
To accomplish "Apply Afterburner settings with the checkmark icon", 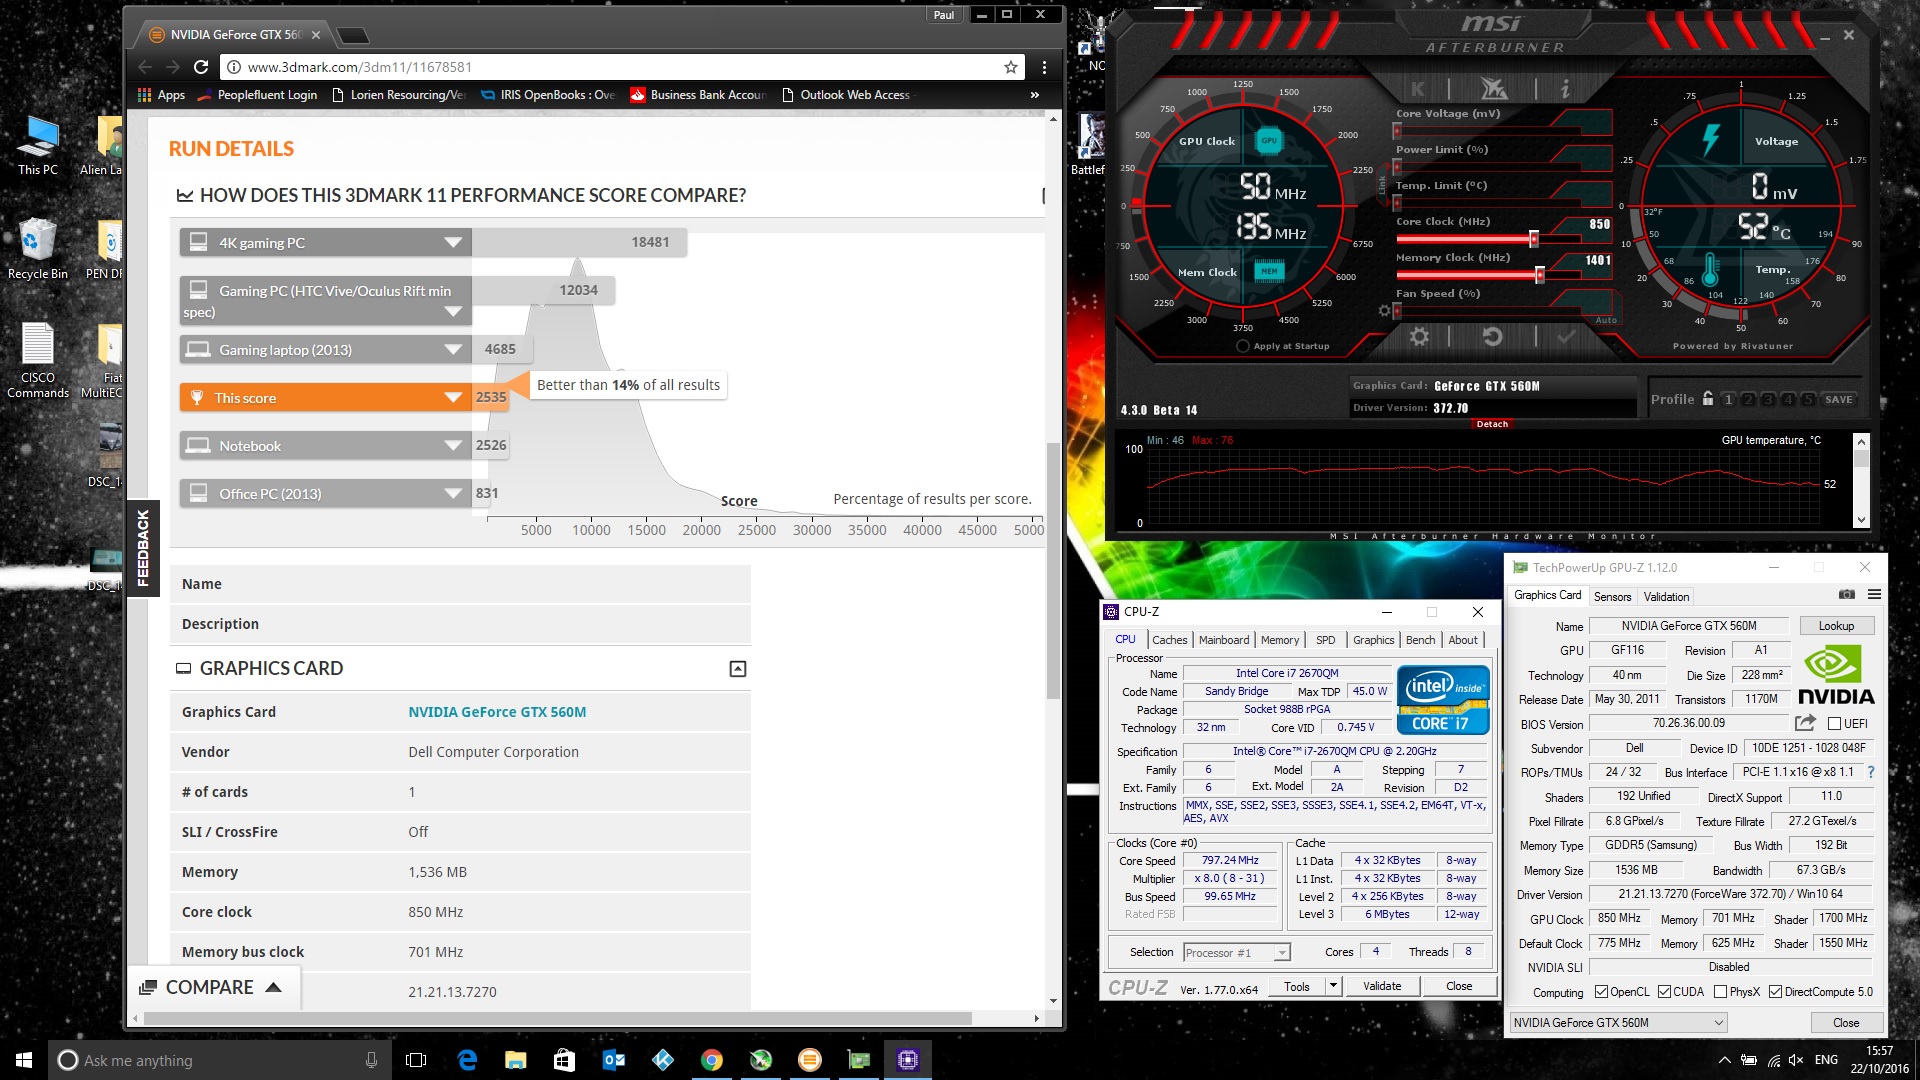I will click(1566, 337).
